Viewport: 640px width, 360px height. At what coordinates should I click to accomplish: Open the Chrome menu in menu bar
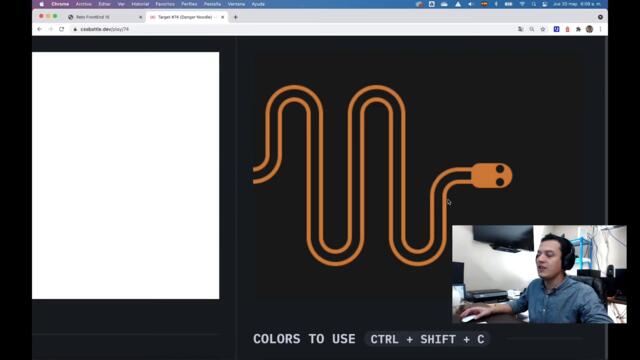click(x=60, y=4)
